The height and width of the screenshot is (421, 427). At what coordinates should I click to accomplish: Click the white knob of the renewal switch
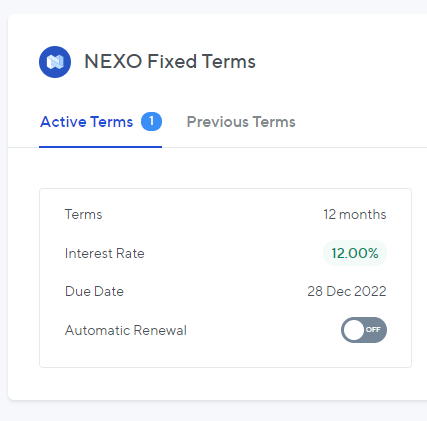click(354, 330)
